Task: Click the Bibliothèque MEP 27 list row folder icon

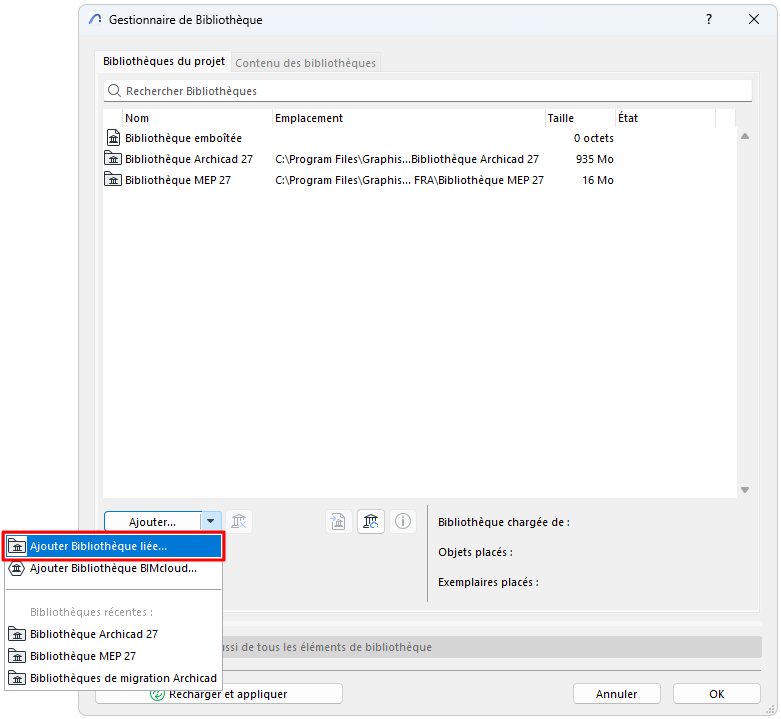Action: click(113, 179)
